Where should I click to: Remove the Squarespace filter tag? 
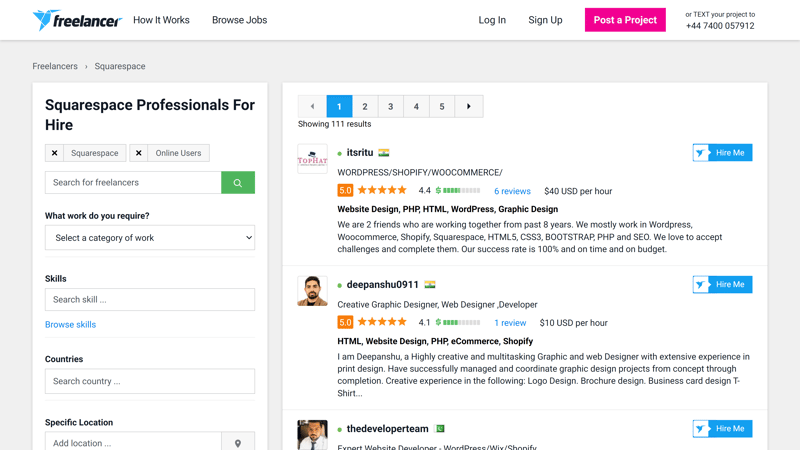click(54, 153)
